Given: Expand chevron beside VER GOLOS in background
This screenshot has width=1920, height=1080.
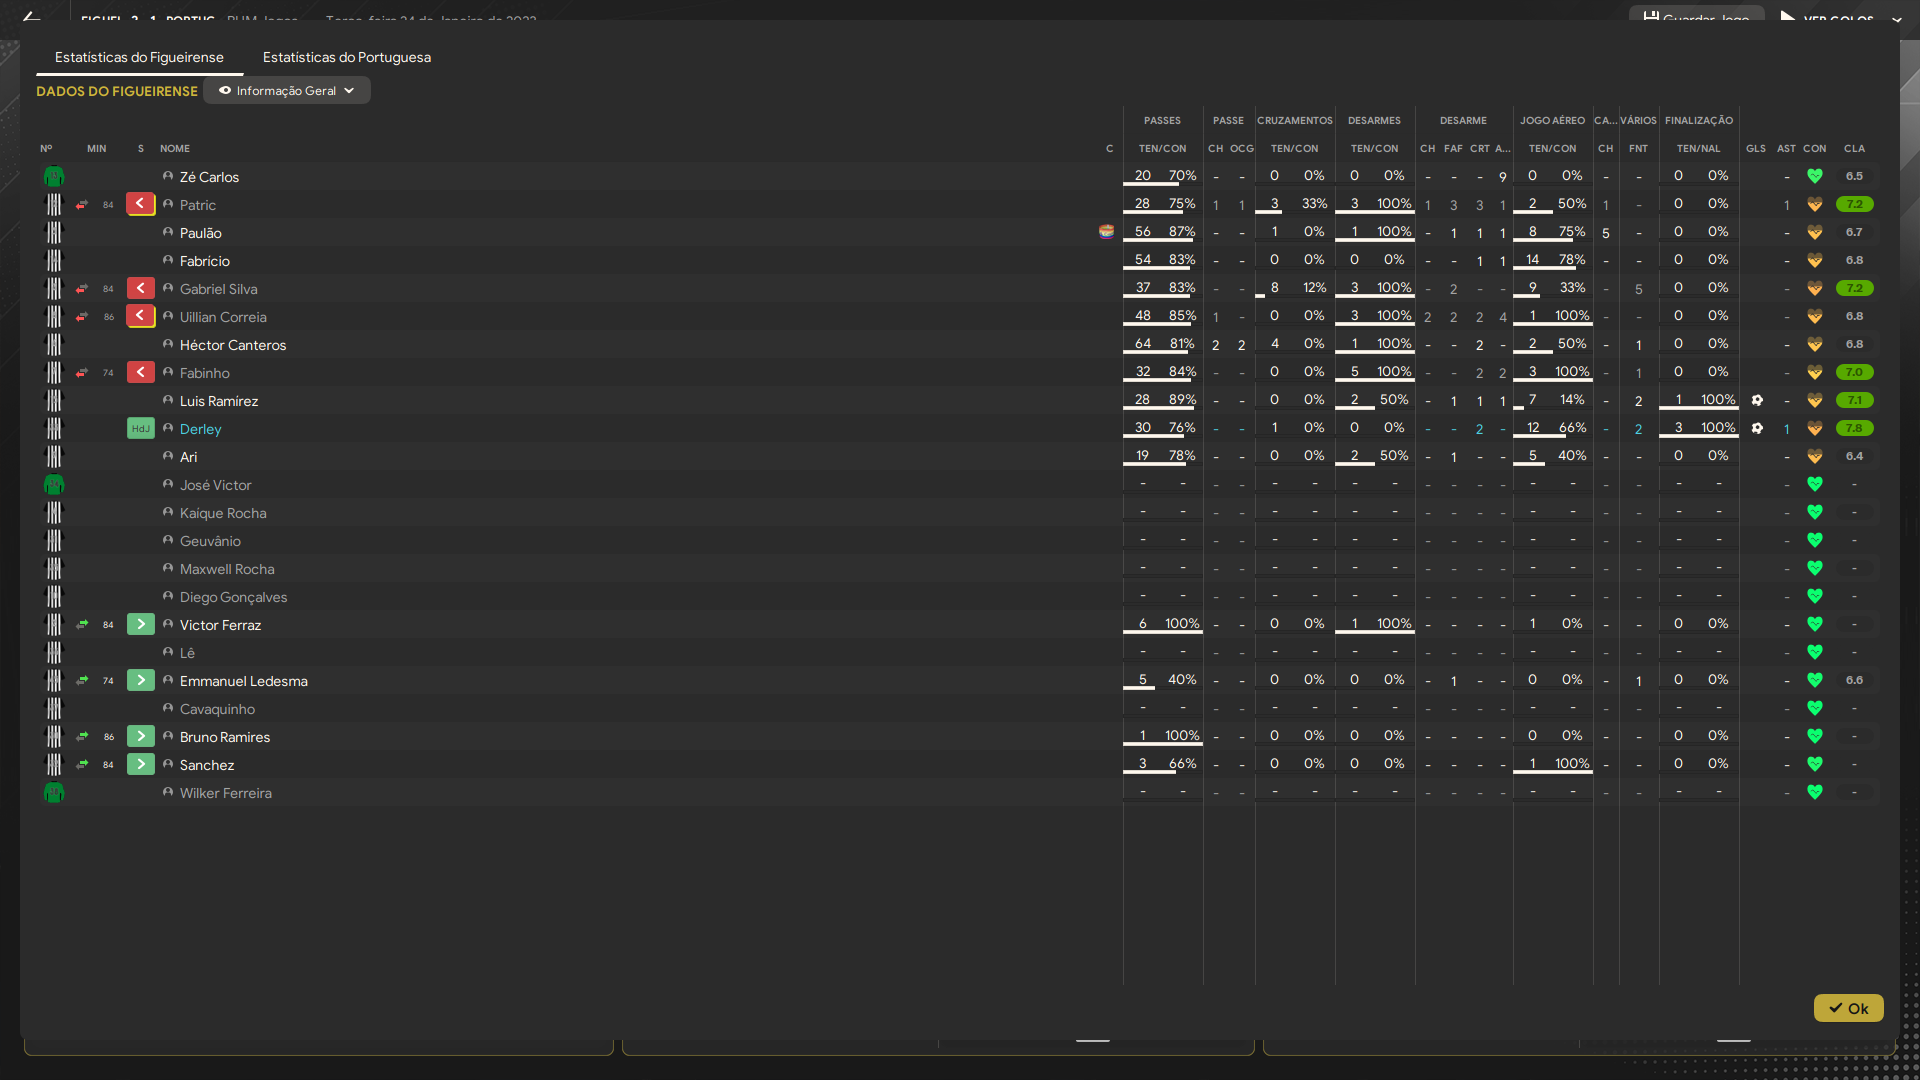Looking at the screenshot, I should tap(1896, 18).
